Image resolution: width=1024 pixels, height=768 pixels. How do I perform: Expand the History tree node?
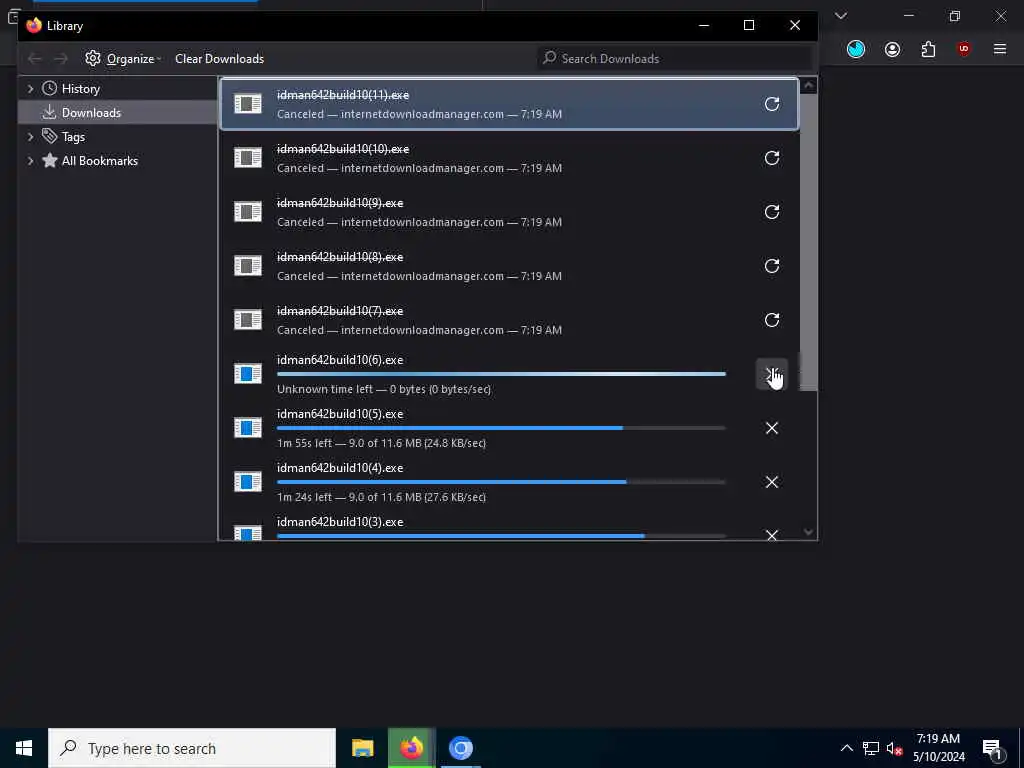(x=30, y=89)
